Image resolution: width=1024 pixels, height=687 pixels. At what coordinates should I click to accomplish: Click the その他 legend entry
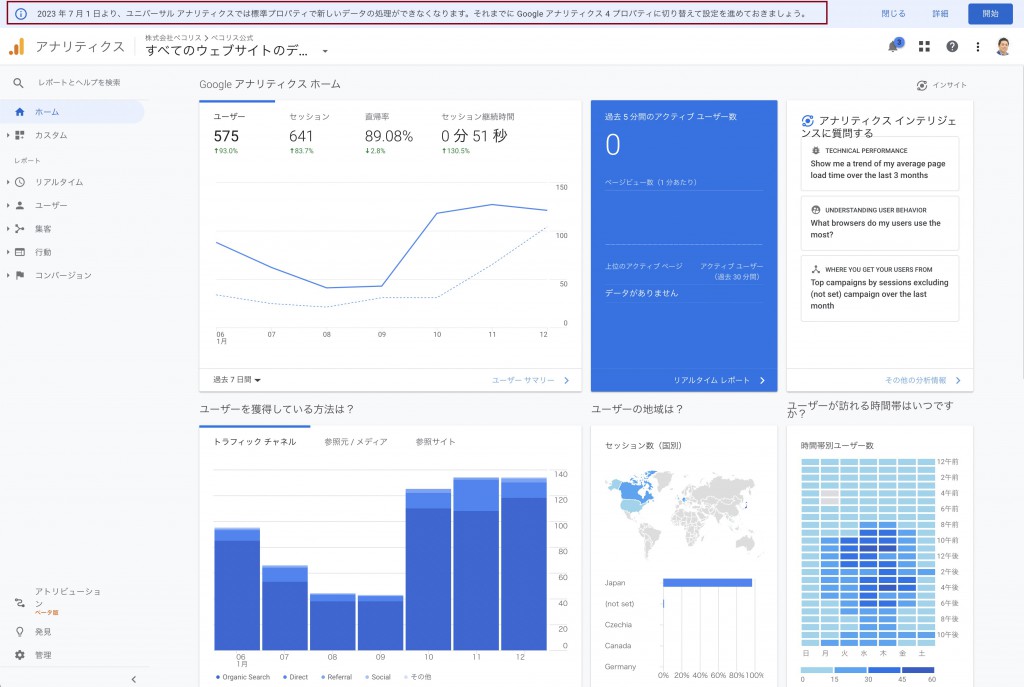[418, 677]
